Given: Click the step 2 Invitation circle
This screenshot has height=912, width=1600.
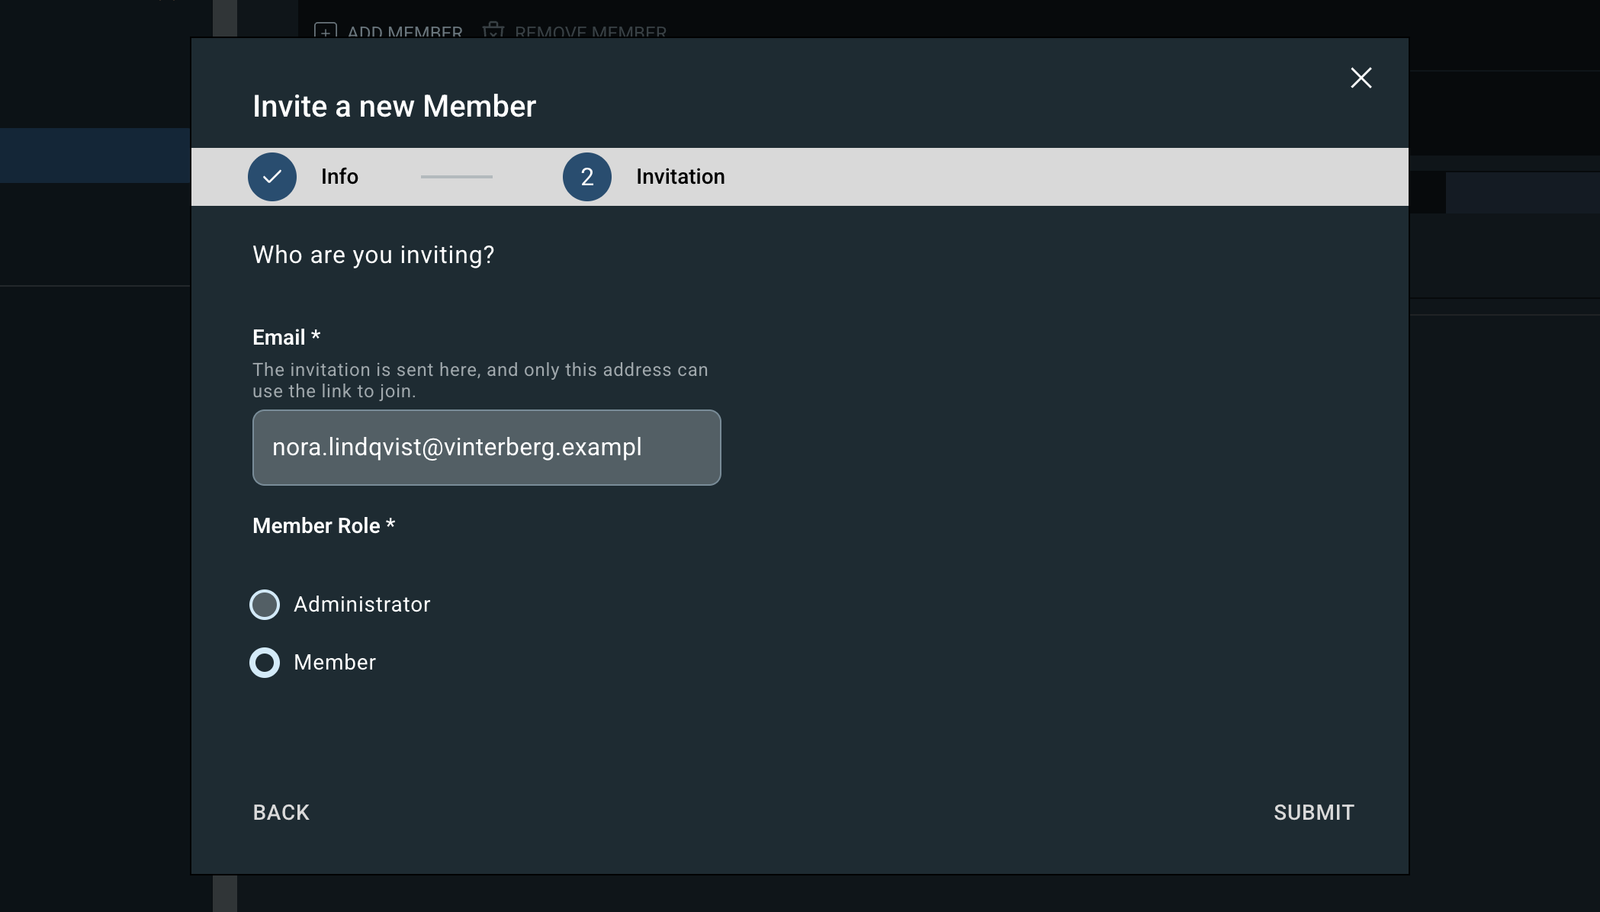Looking at the screenshot, I should point(587,177).
